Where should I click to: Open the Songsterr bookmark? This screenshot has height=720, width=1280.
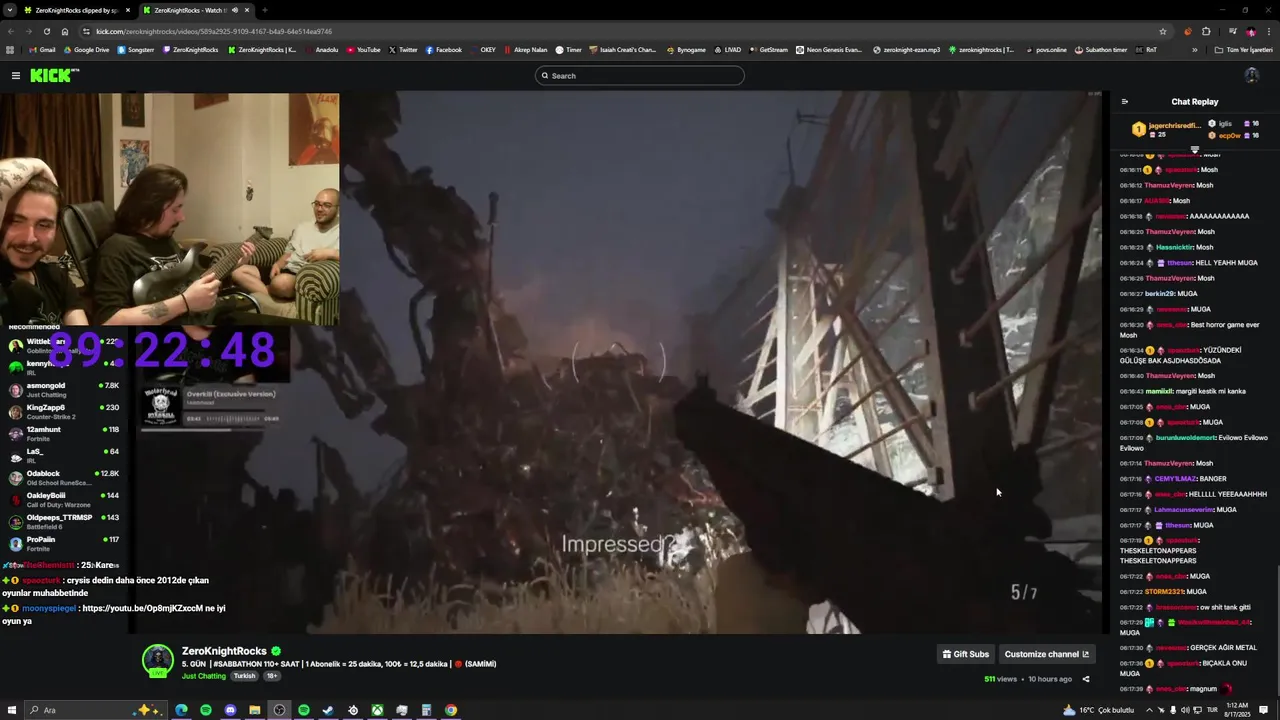pos(135,49)
